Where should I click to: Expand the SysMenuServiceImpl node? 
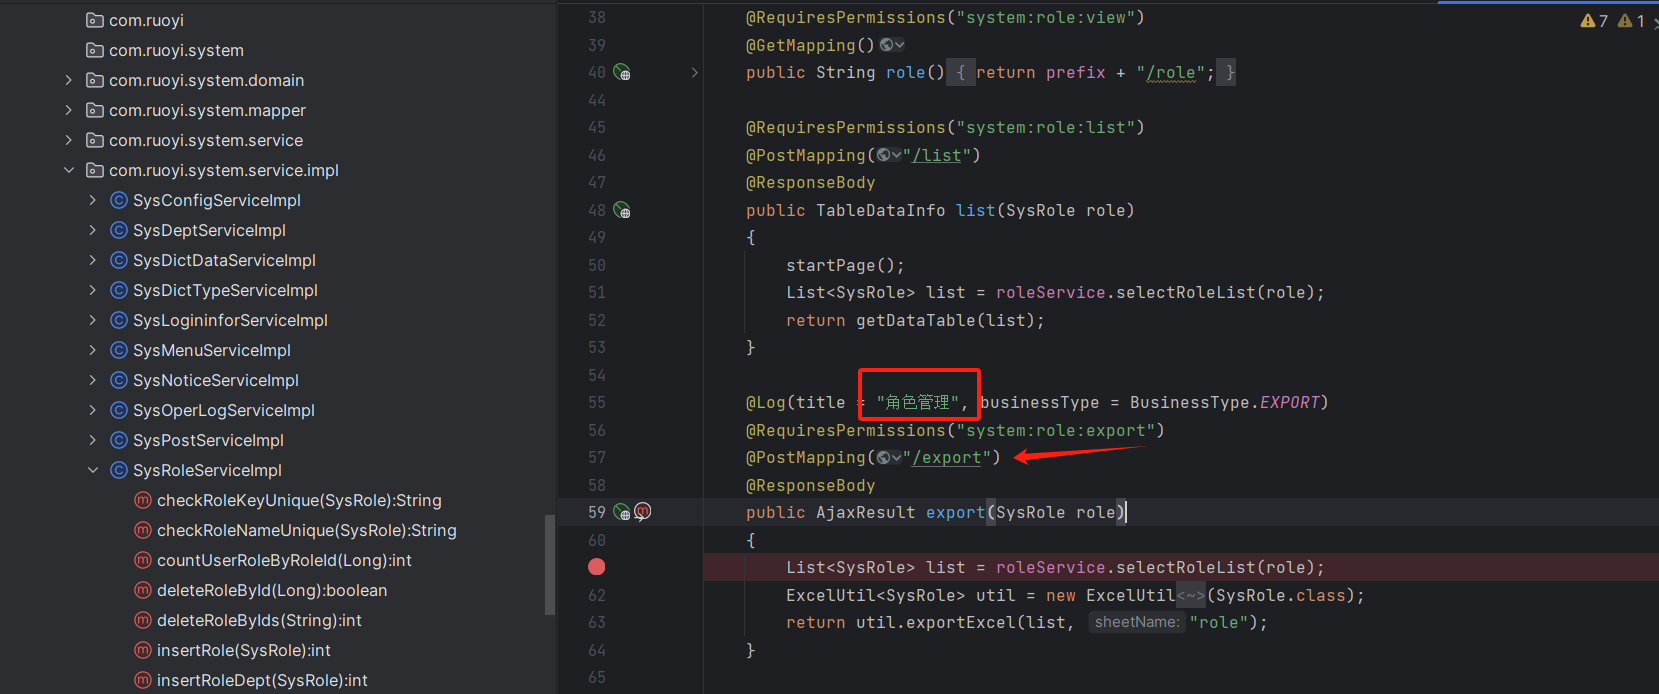tap(92, 350)
